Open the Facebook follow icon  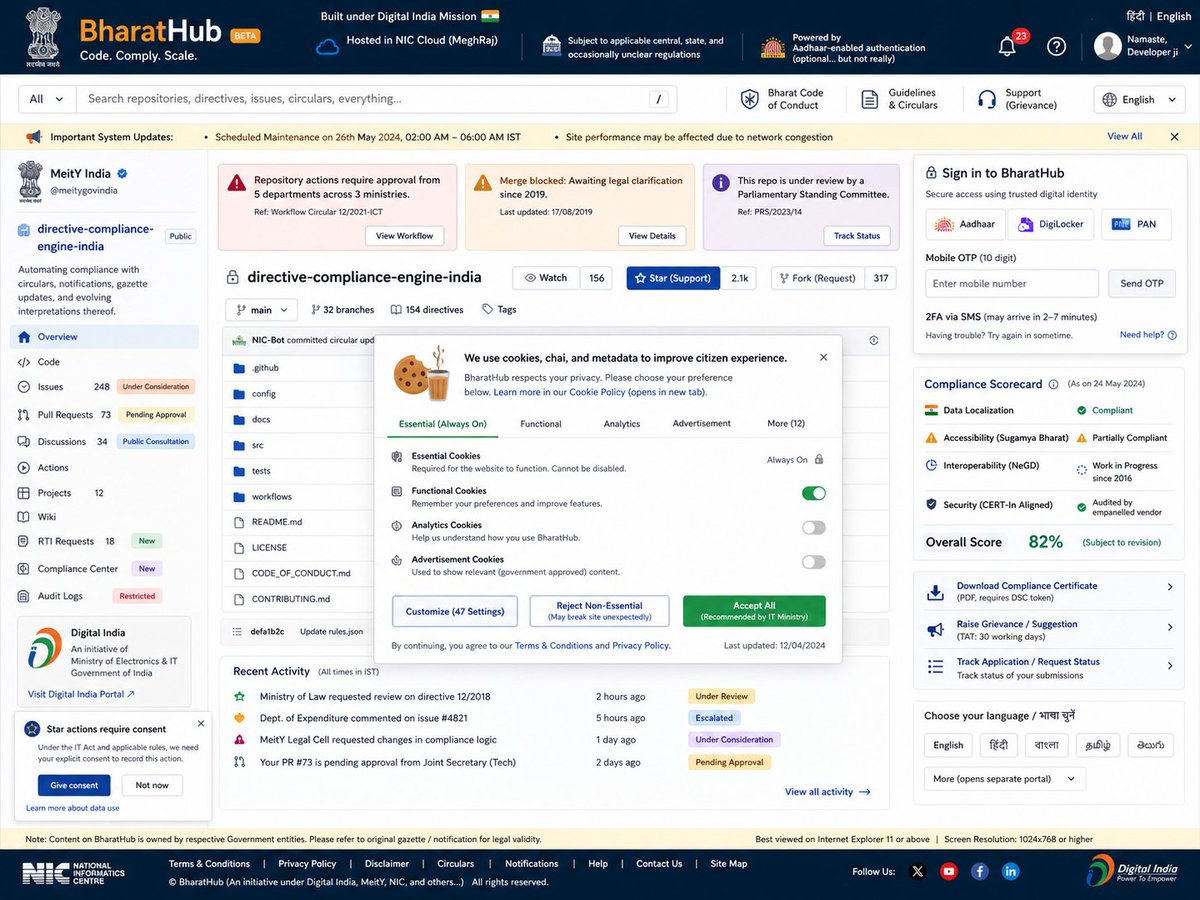point(980,871)
